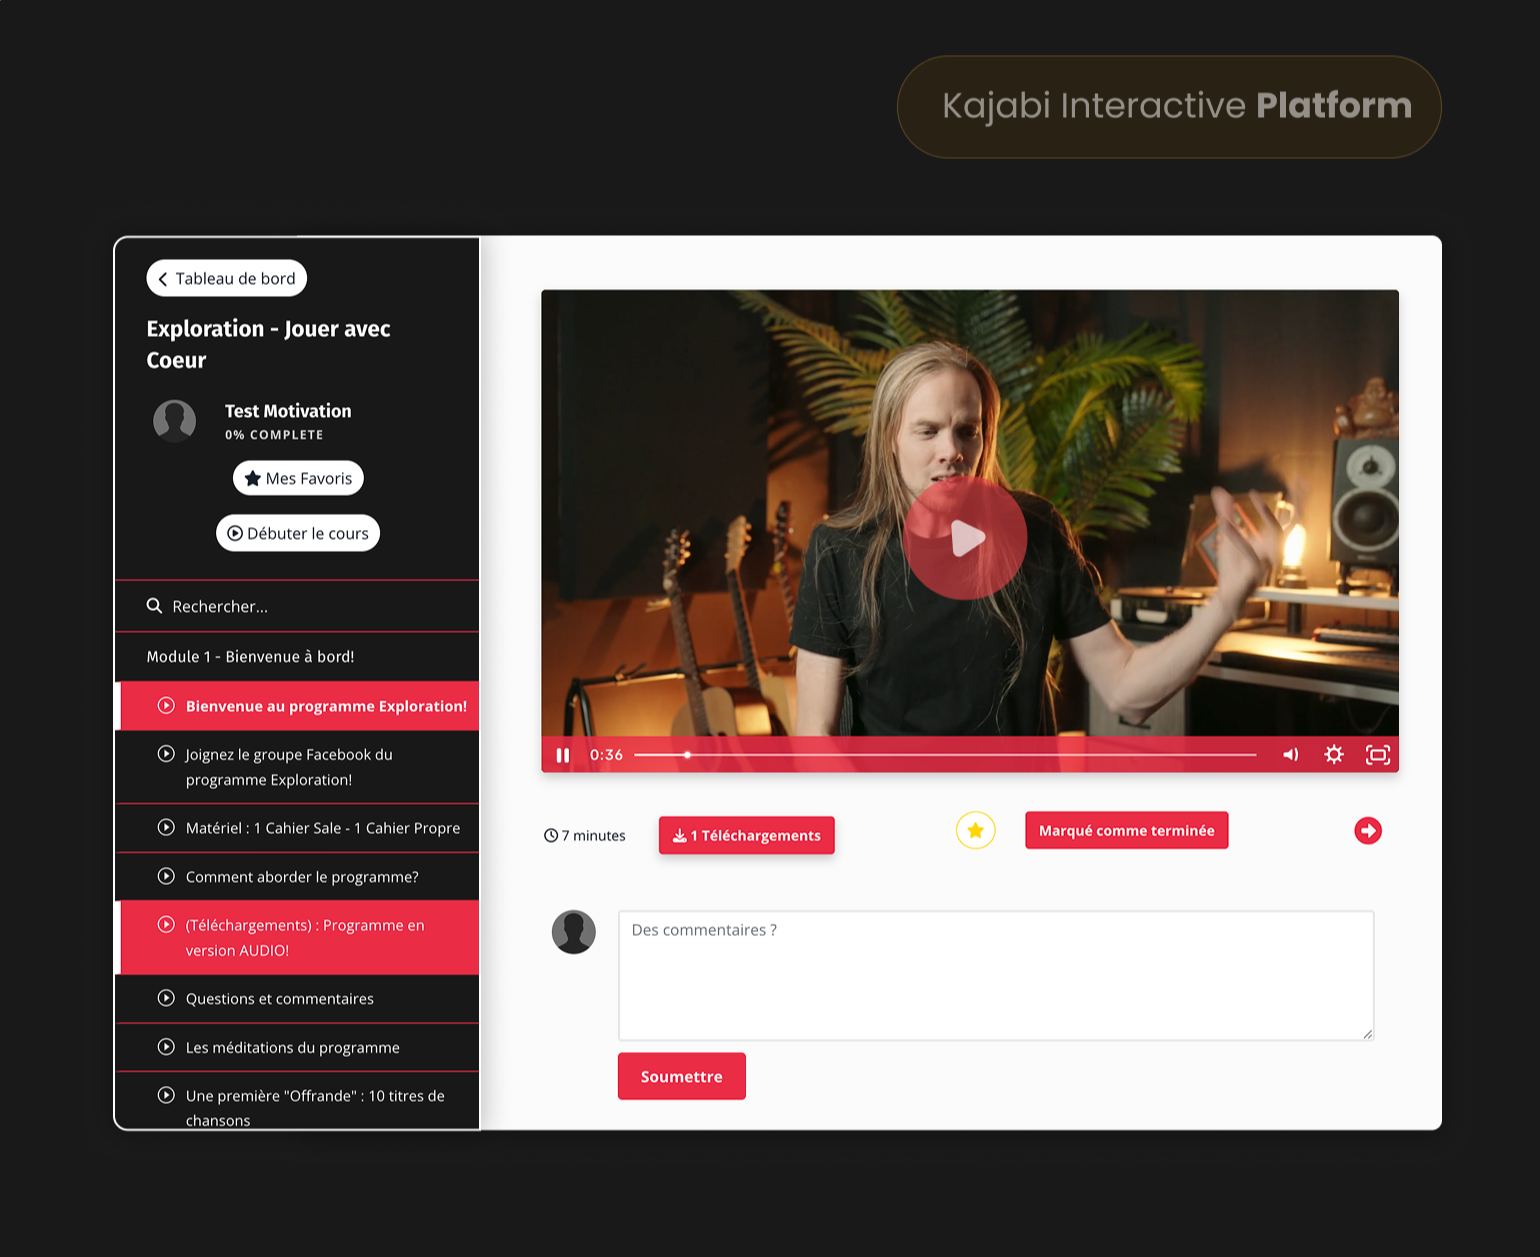Go to next lesson with red arrow
Screen dimensions: 1540x1257
(x=1368, y=831)
